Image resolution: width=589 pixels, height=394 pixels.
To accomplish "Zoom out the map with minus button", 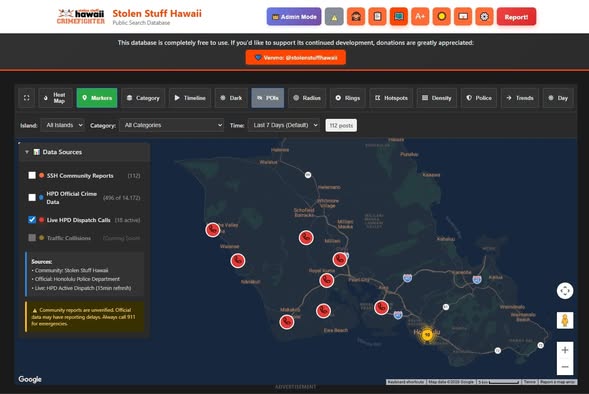I will coord(565,367).
